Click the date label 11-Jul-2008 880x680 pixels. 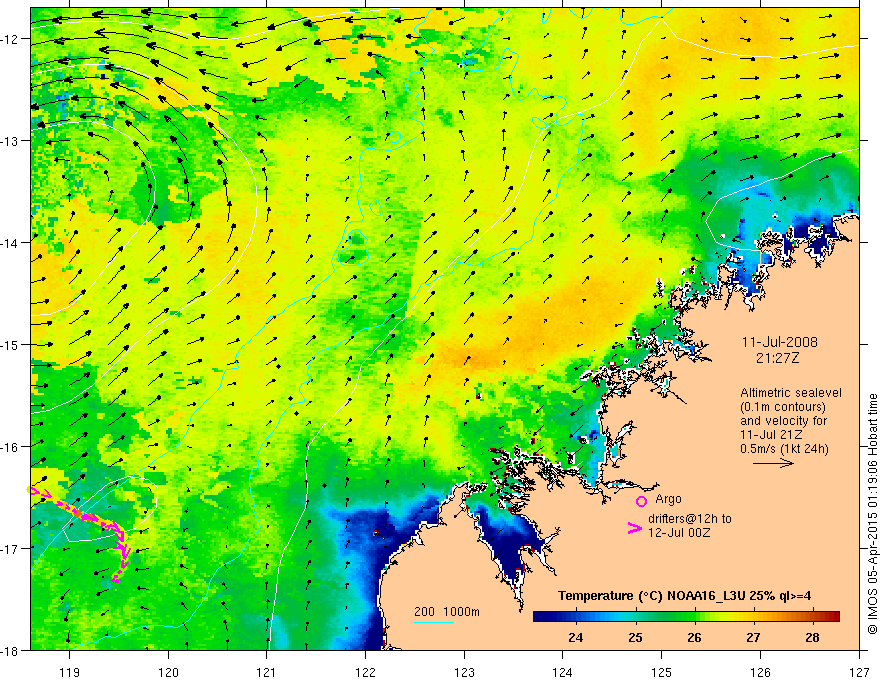(x=780, y=342)
